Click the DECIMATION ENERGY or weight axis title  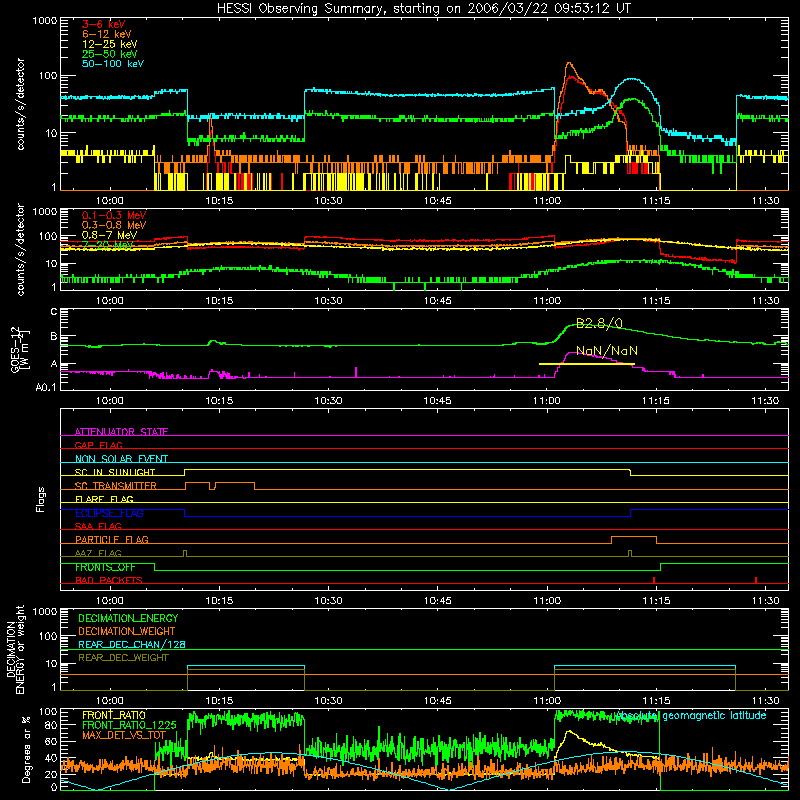click(15, 649)
